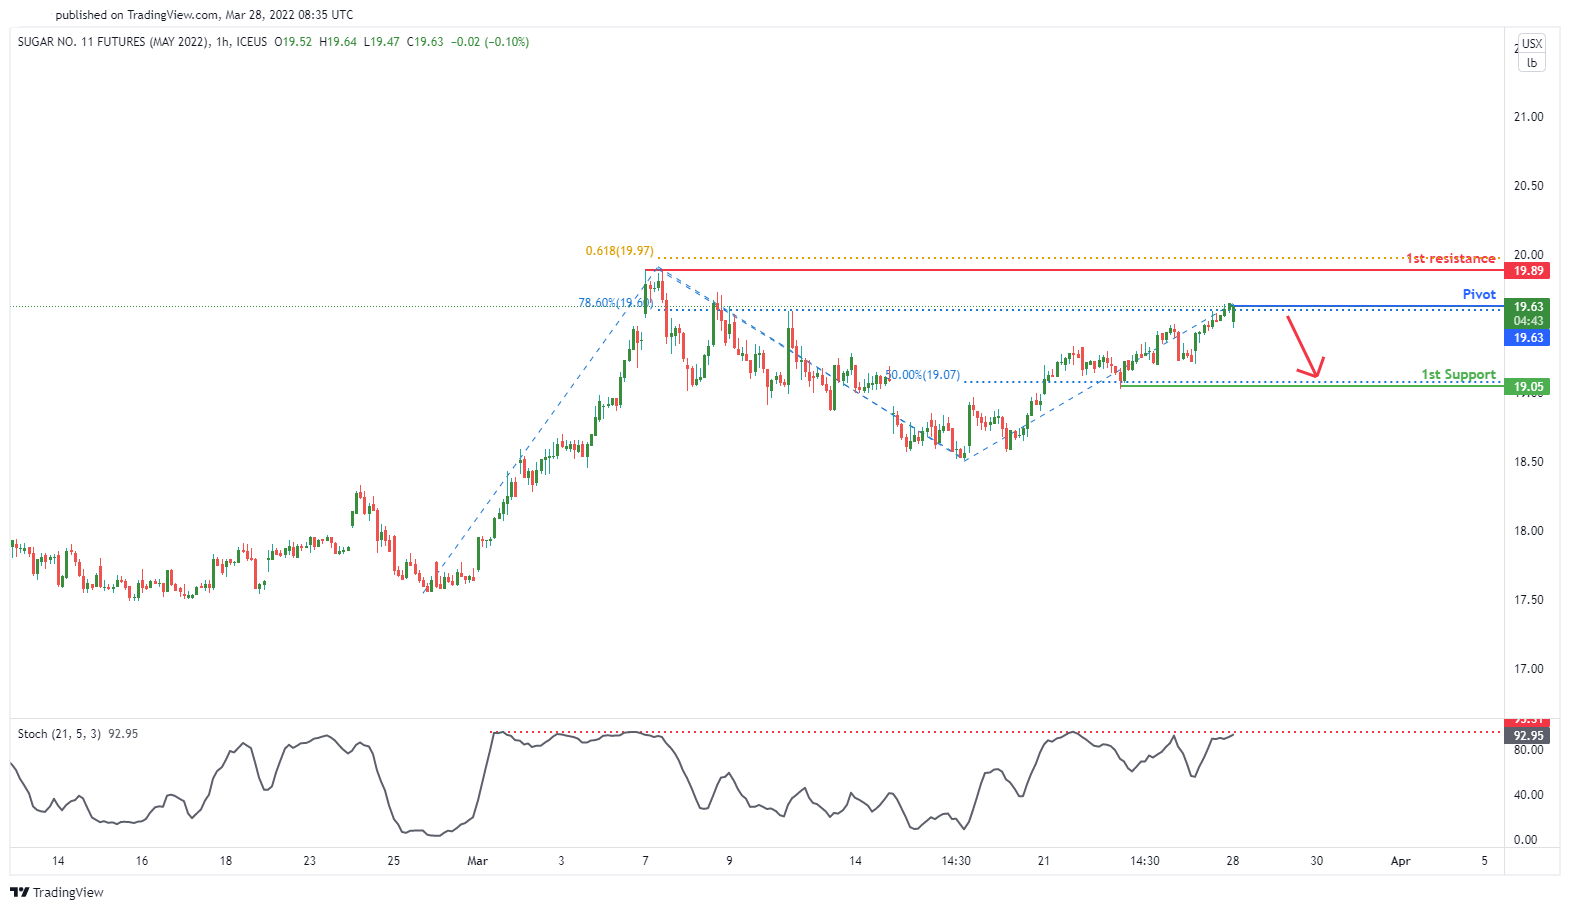Click the 78.60% retracement label
Viewport: 1570px width, 910px height.
pyautogui.click(x=615, y=303)
